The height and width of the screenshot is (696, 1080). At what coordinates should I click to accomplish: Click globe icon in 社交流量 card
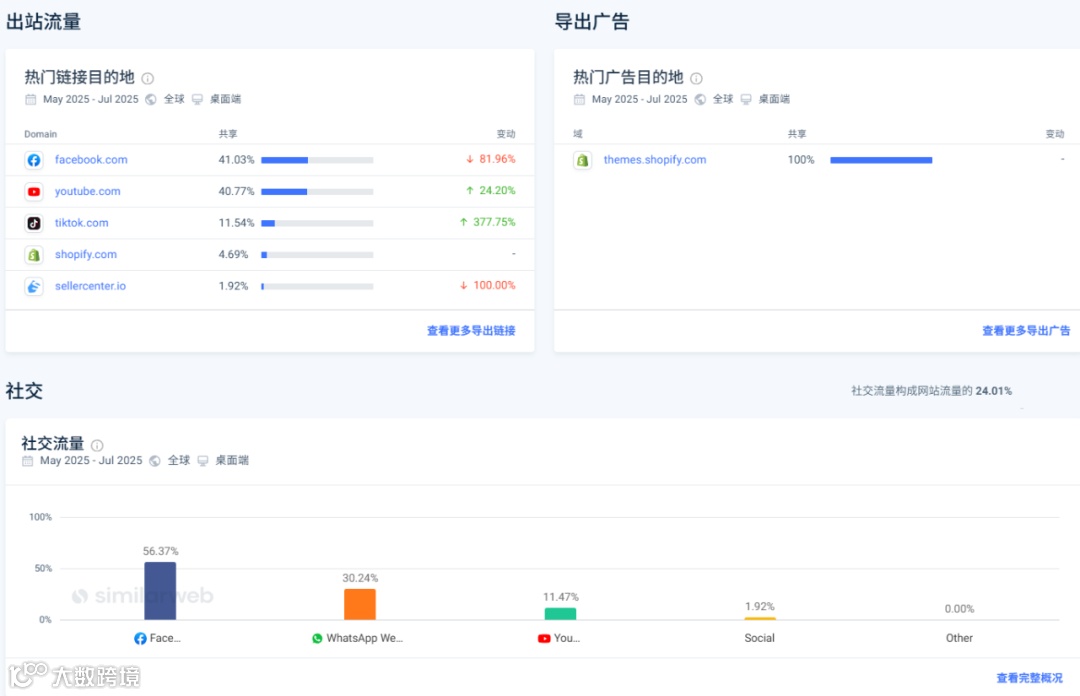pyautogui.click(x=155, y=460)
